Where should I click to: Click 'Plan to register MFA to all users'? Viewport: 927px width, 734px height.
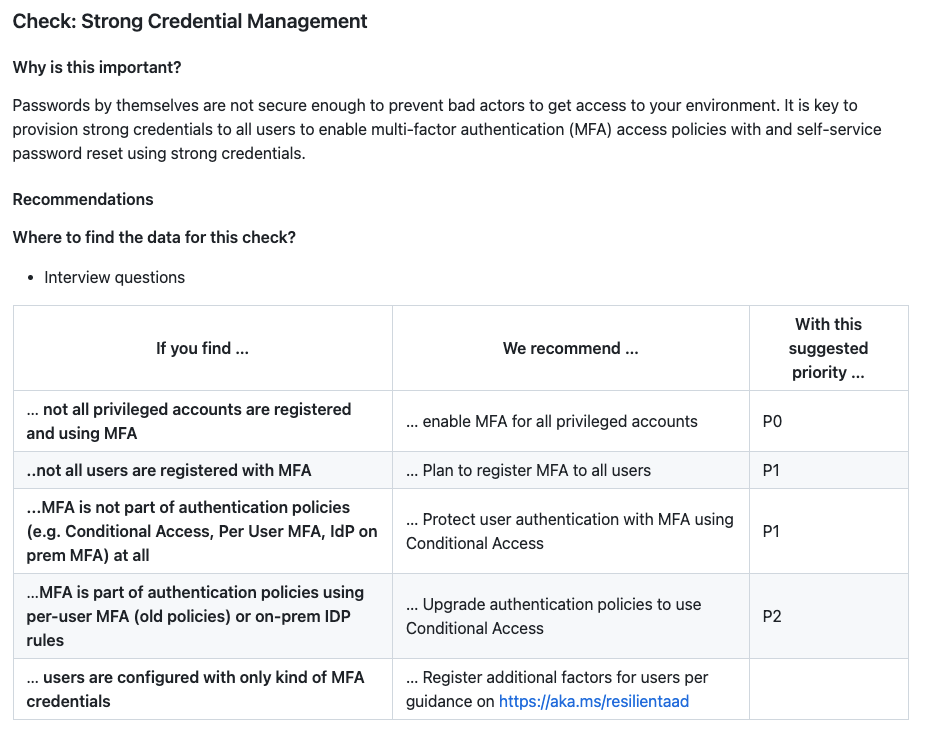[x=528, y=470]
